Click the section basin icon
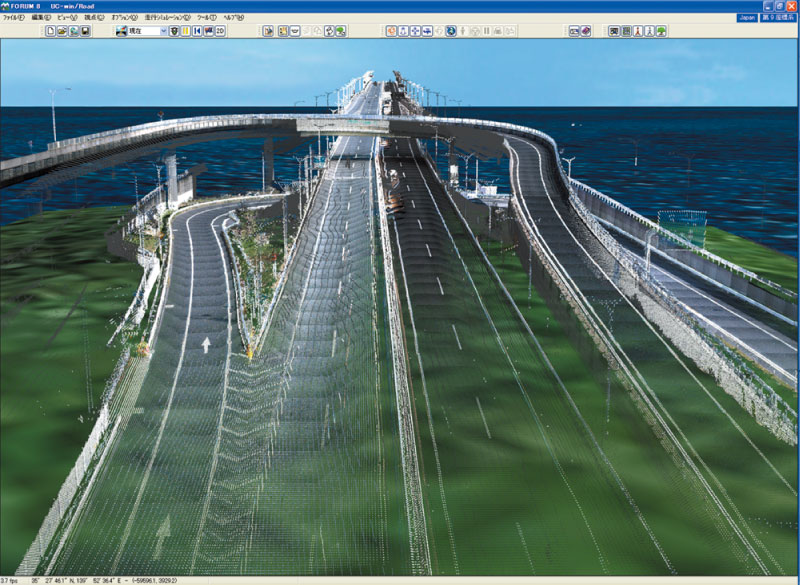This screenshot has width=800, height=585. [x=294, y=31]
